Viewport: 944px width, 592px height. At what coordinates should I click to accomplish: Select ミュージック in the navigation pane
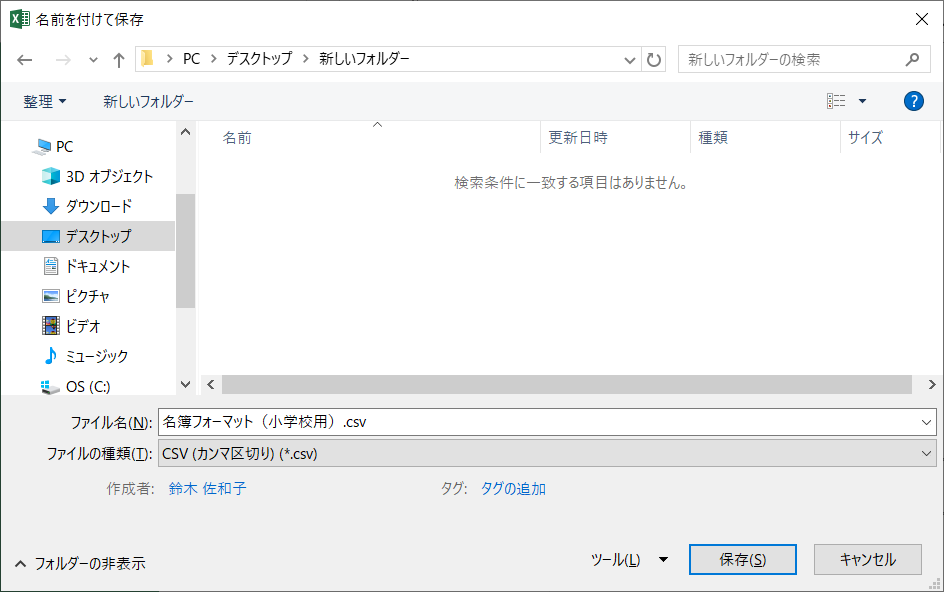tap(96, 356)
